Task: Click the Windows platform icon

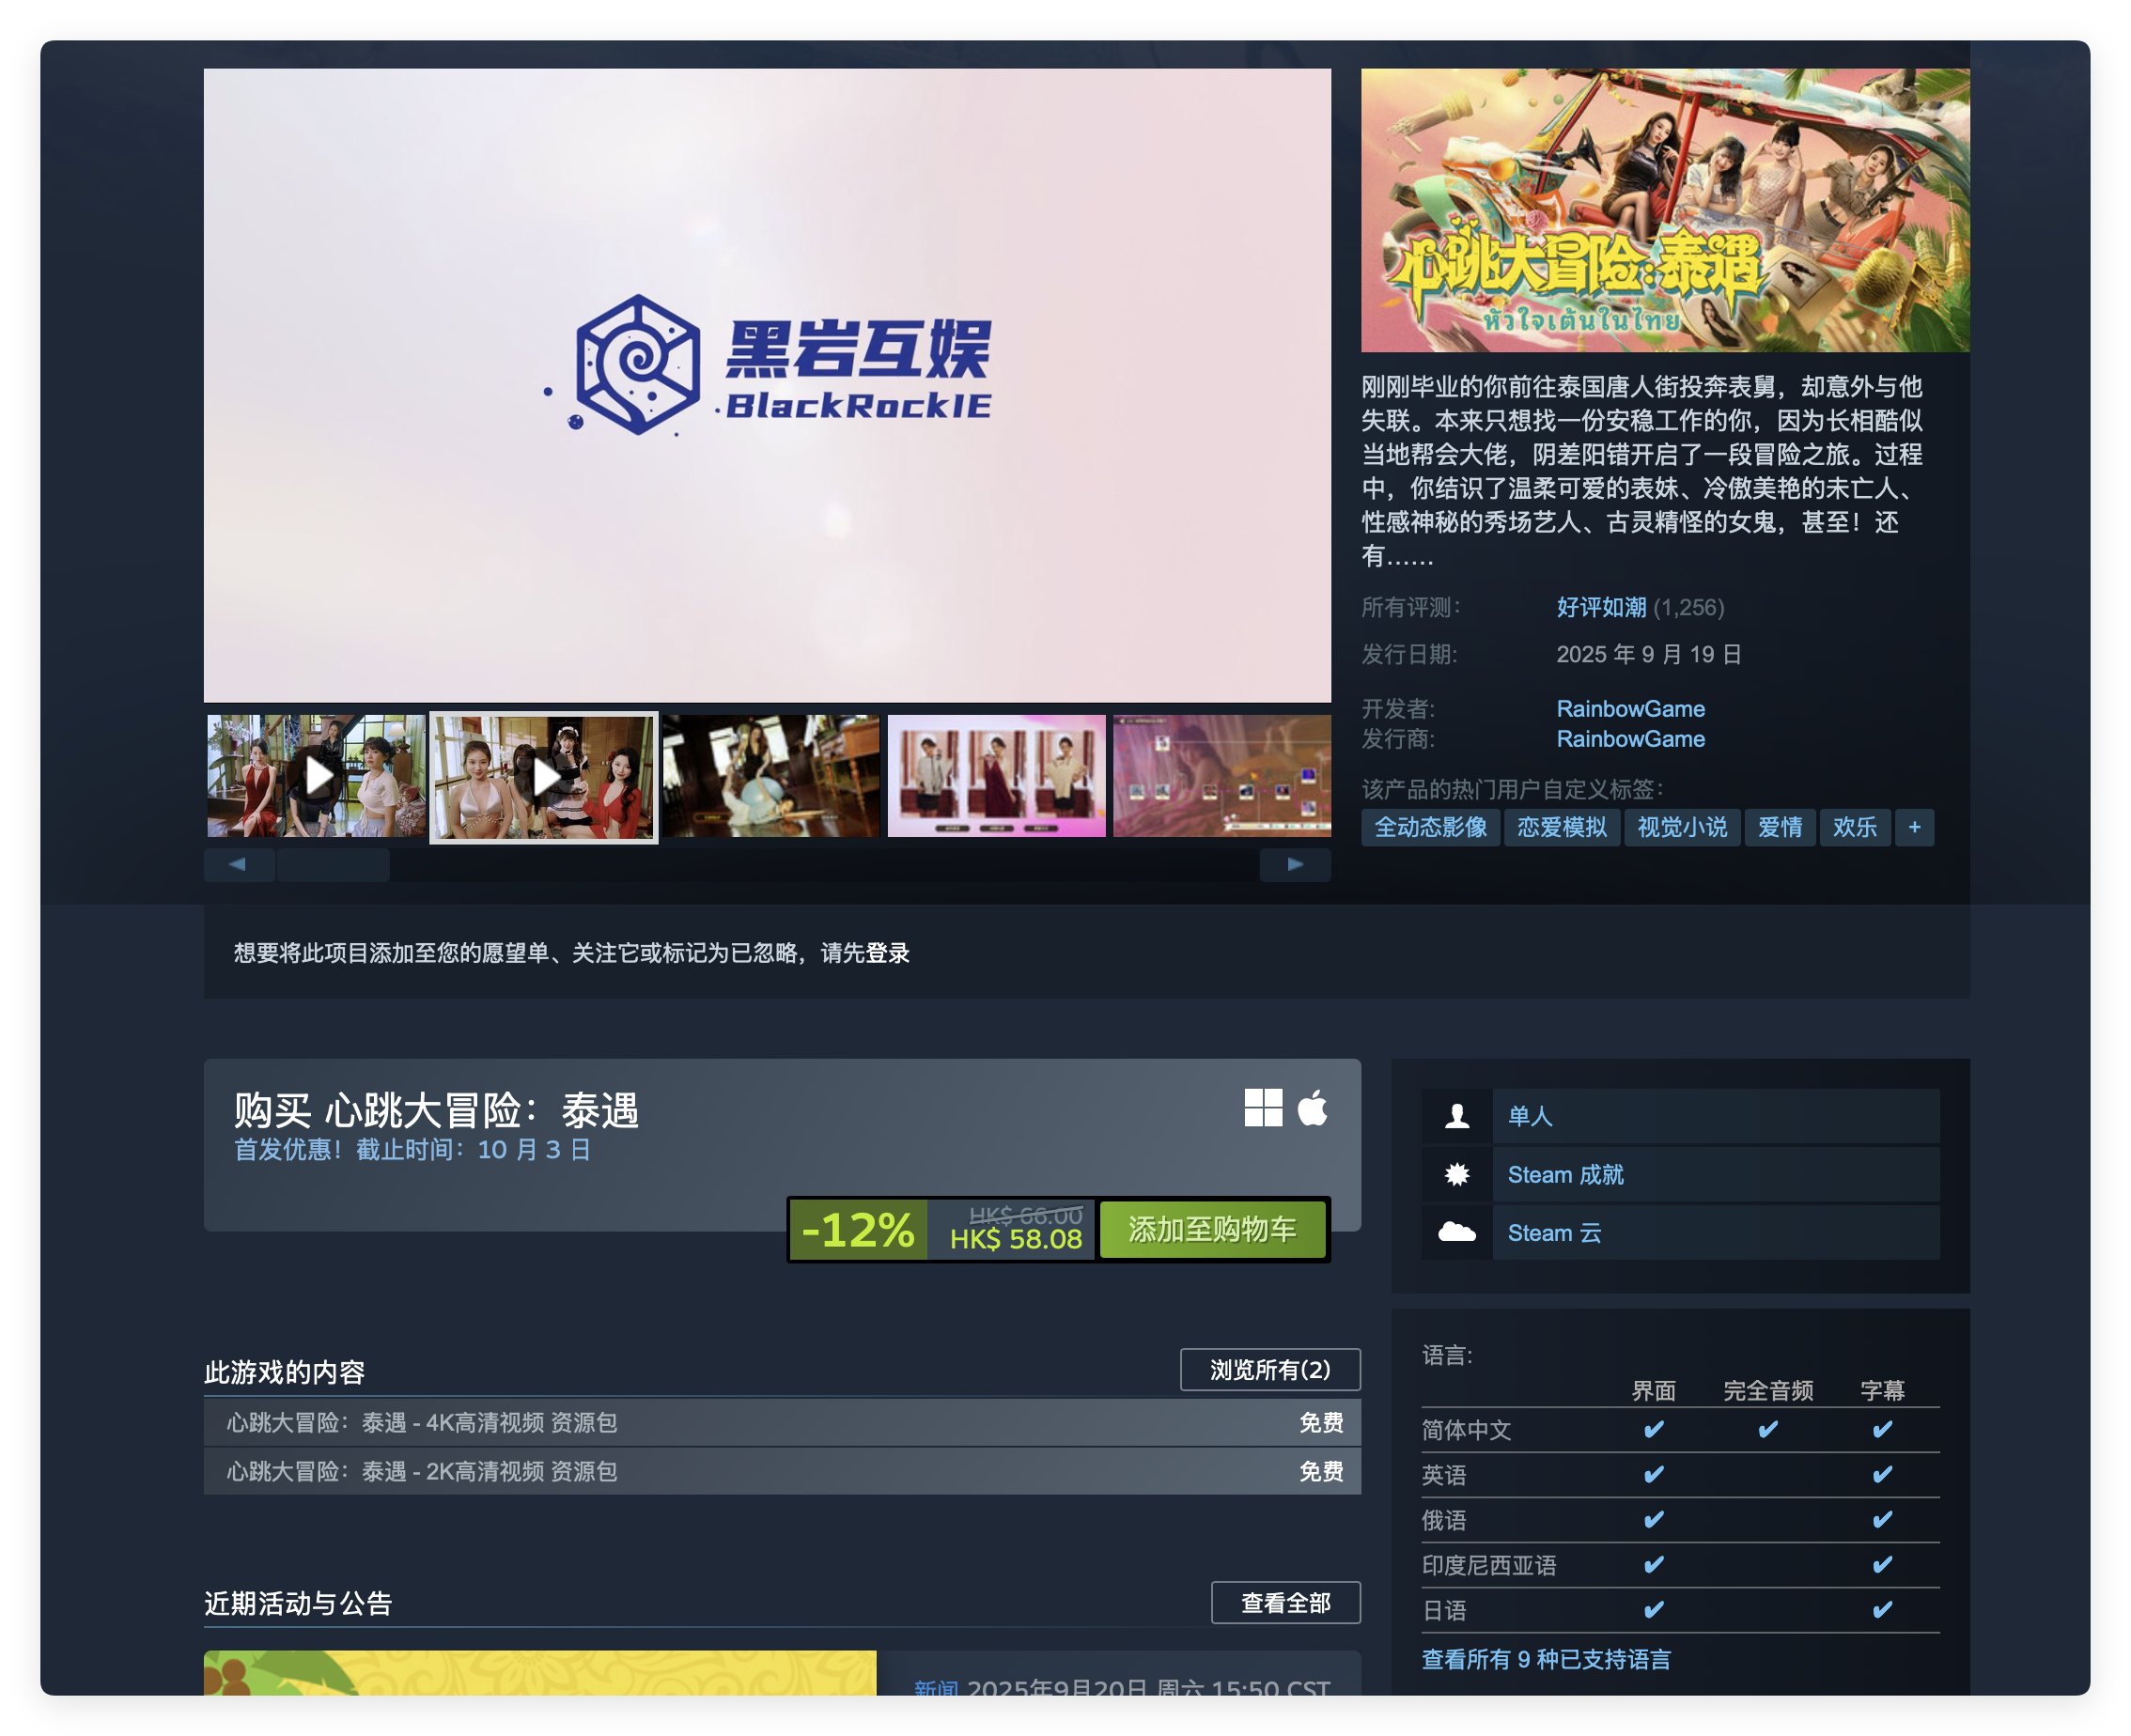Action: click(1263, 1108)
